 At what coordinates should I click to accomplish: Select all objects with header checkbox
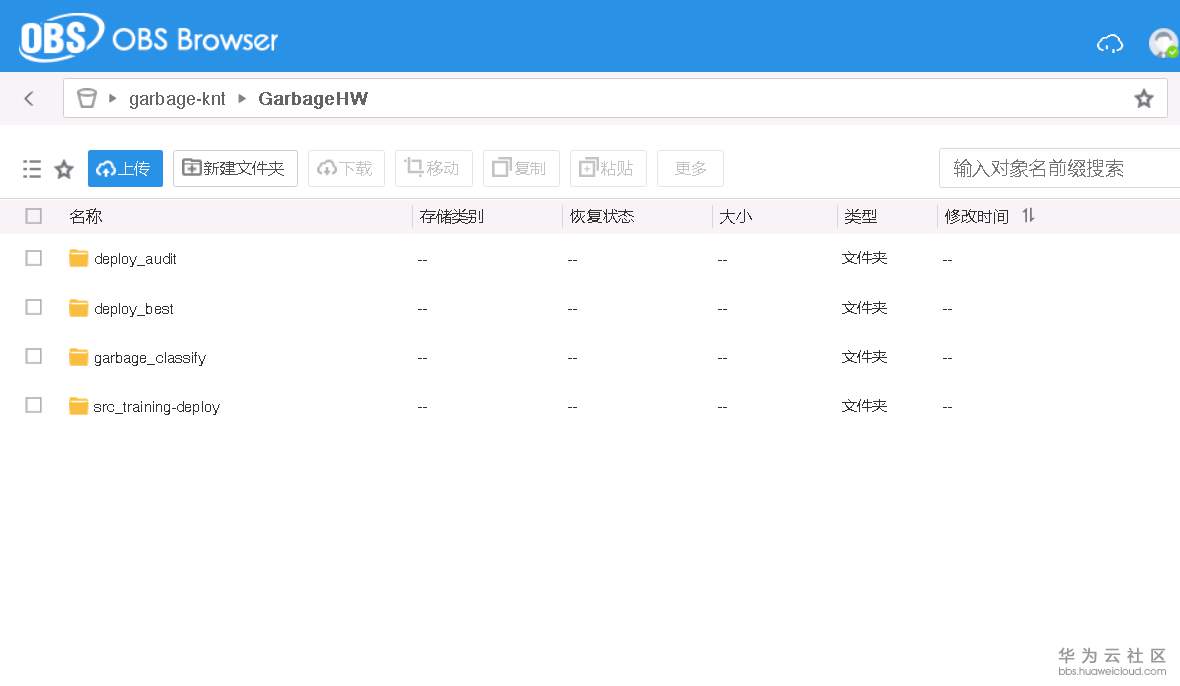33,216
